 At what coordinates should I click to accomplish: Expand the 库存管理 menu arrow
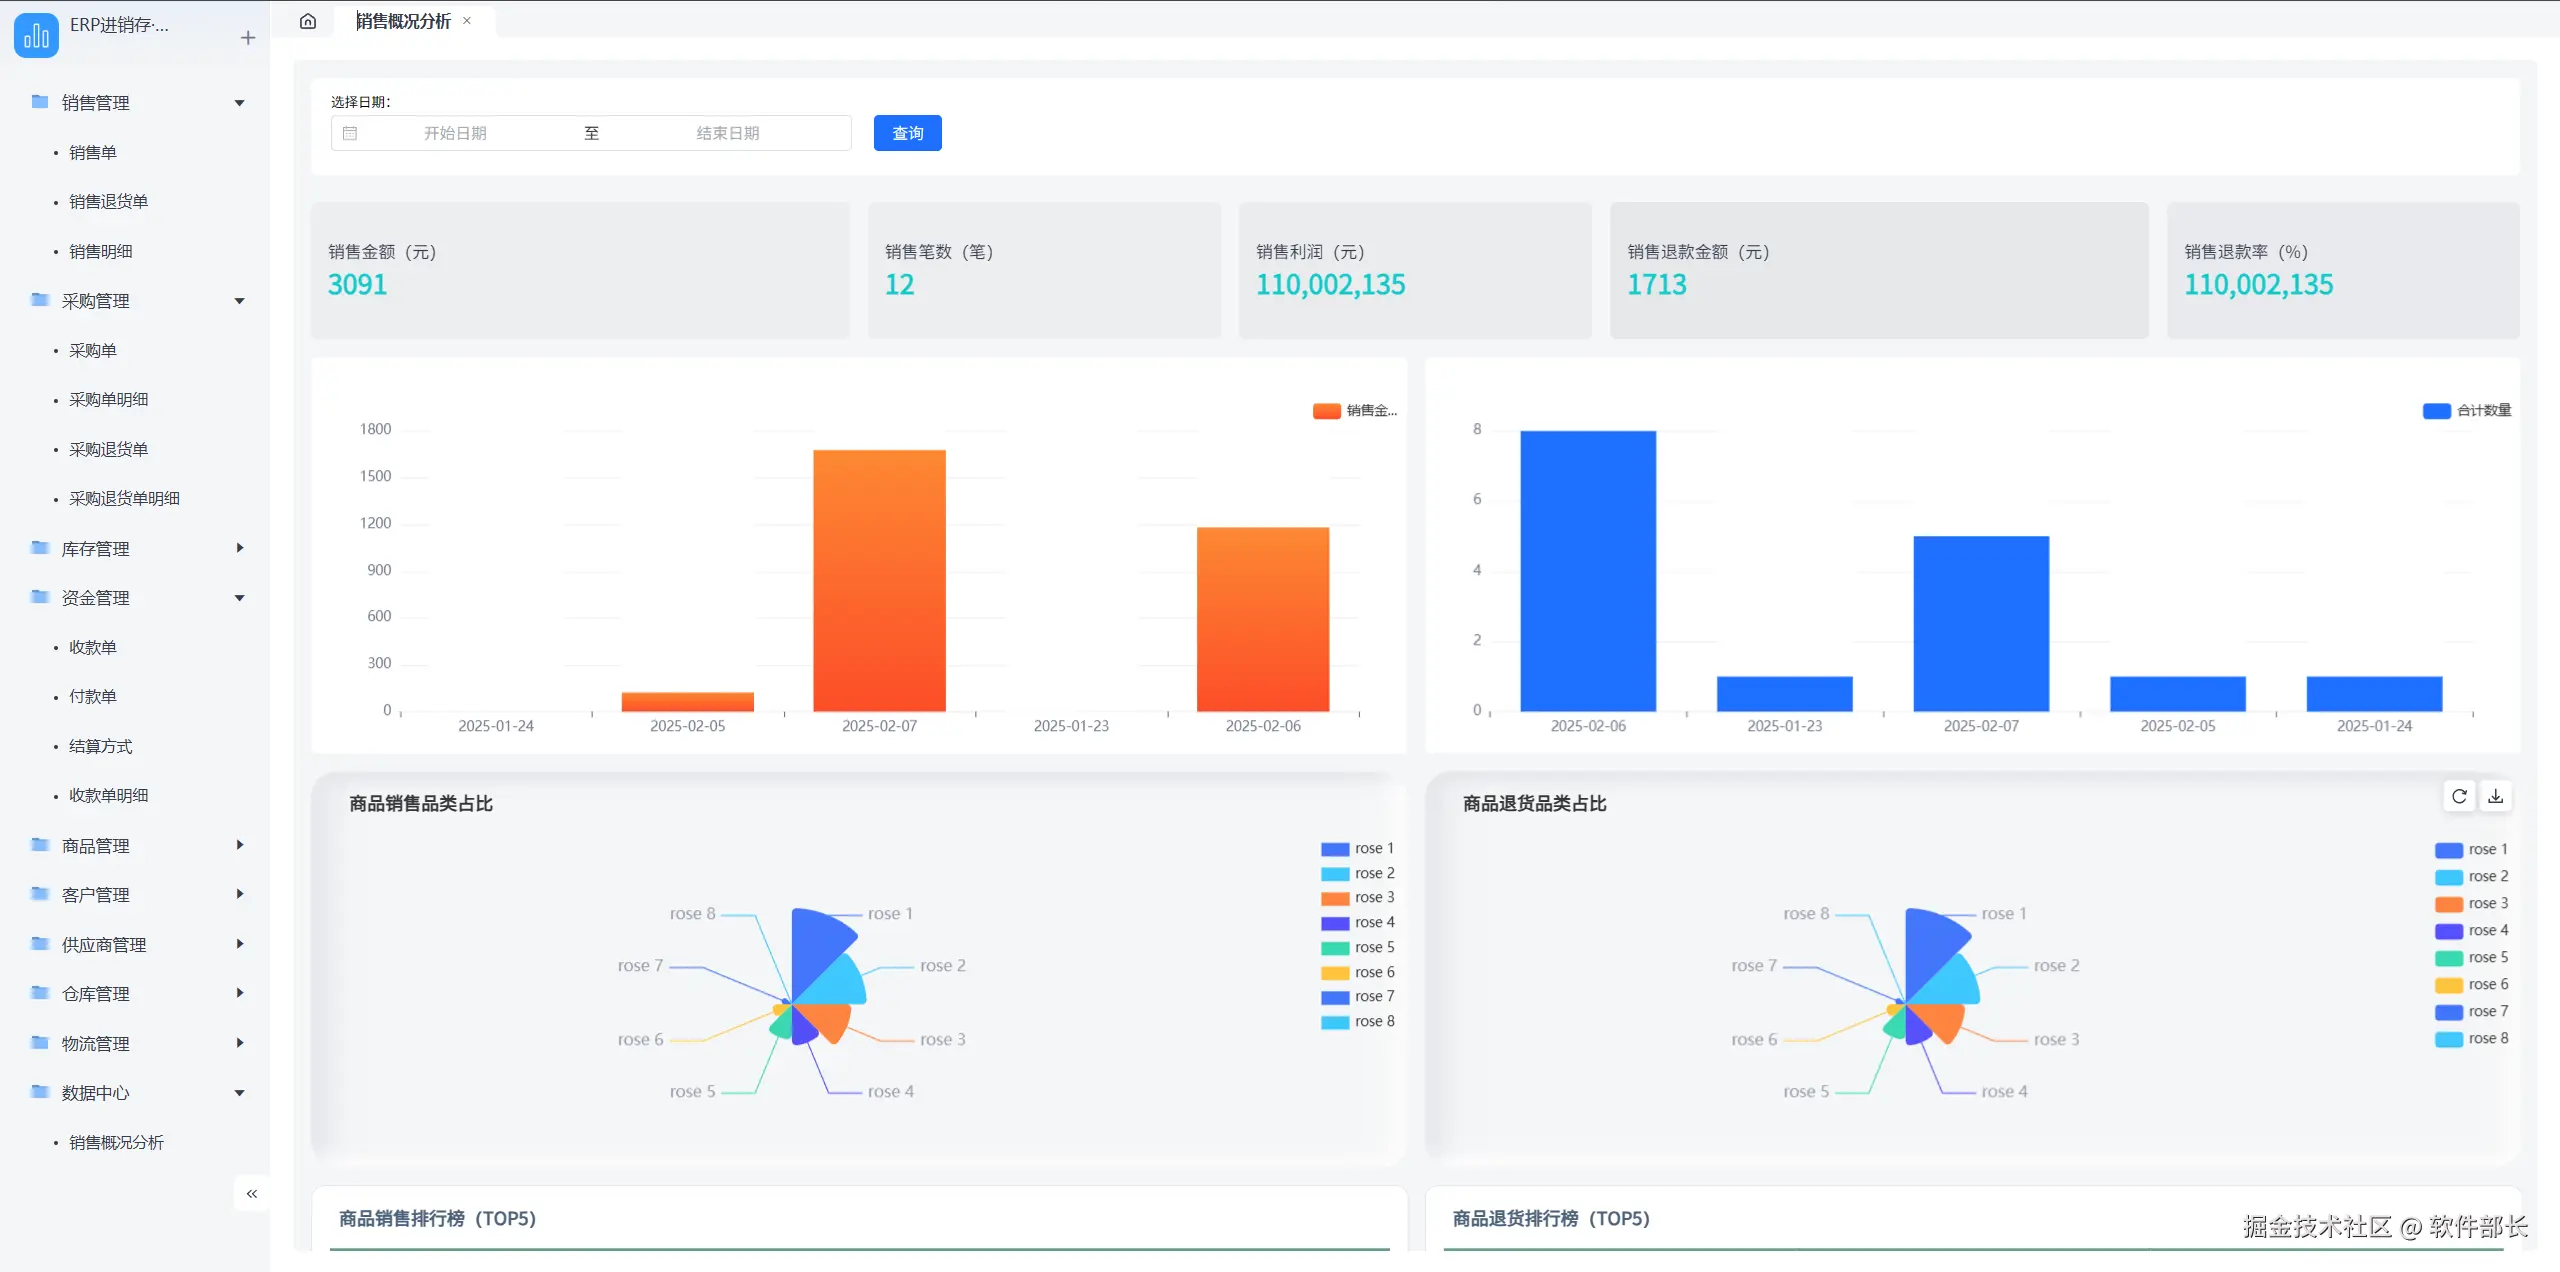pyautogui.click(x=240, y=548)
